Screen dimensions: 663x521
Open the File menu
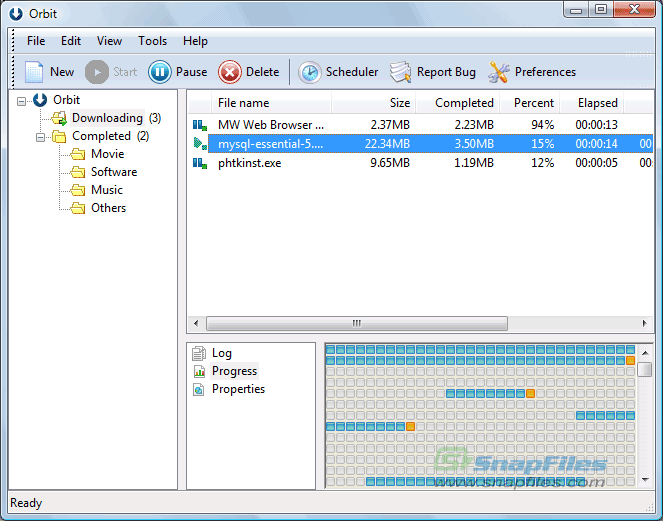pos(36,41)
